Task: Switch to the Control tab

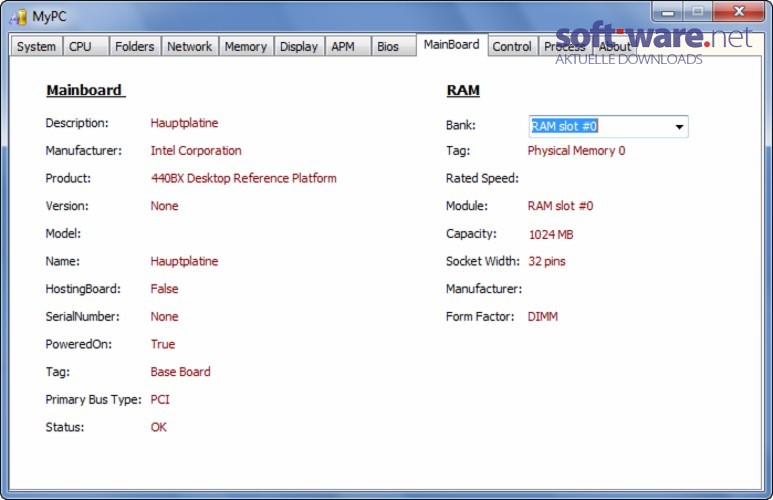Action: [x=512, y=46]
